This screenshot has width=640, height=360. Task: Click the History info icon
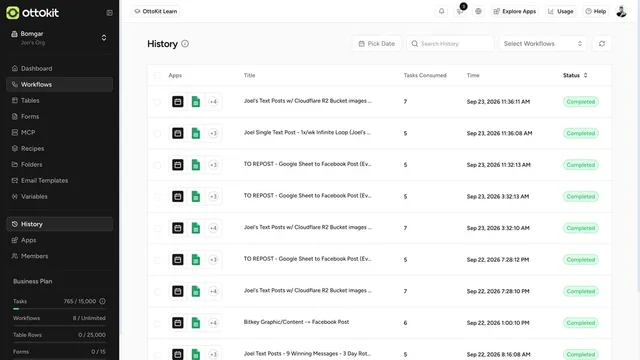[x=185, y=44]
